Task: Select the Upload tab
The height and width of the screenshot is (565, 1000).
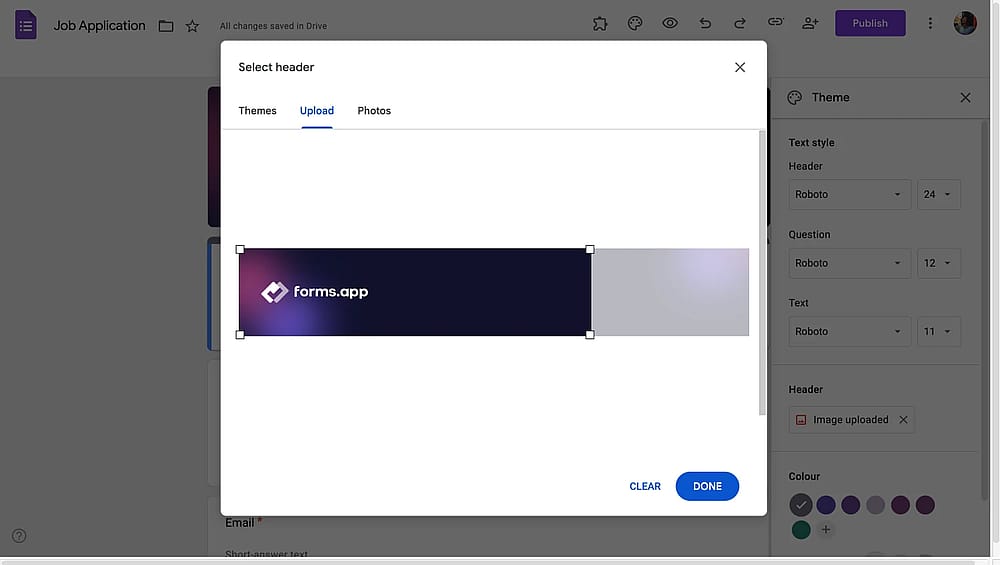Action: click(x=317, y=110)
